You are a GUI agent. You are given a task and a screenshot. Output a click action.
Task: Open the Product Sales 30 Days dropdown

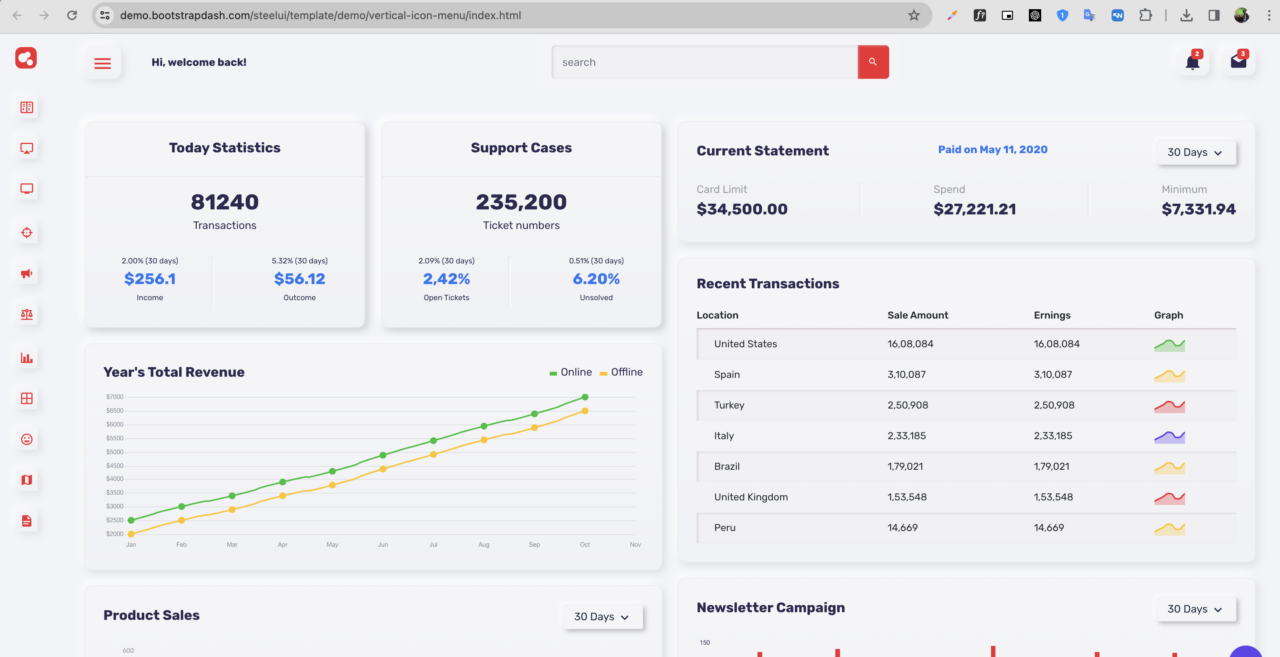[x=601, y=617]
